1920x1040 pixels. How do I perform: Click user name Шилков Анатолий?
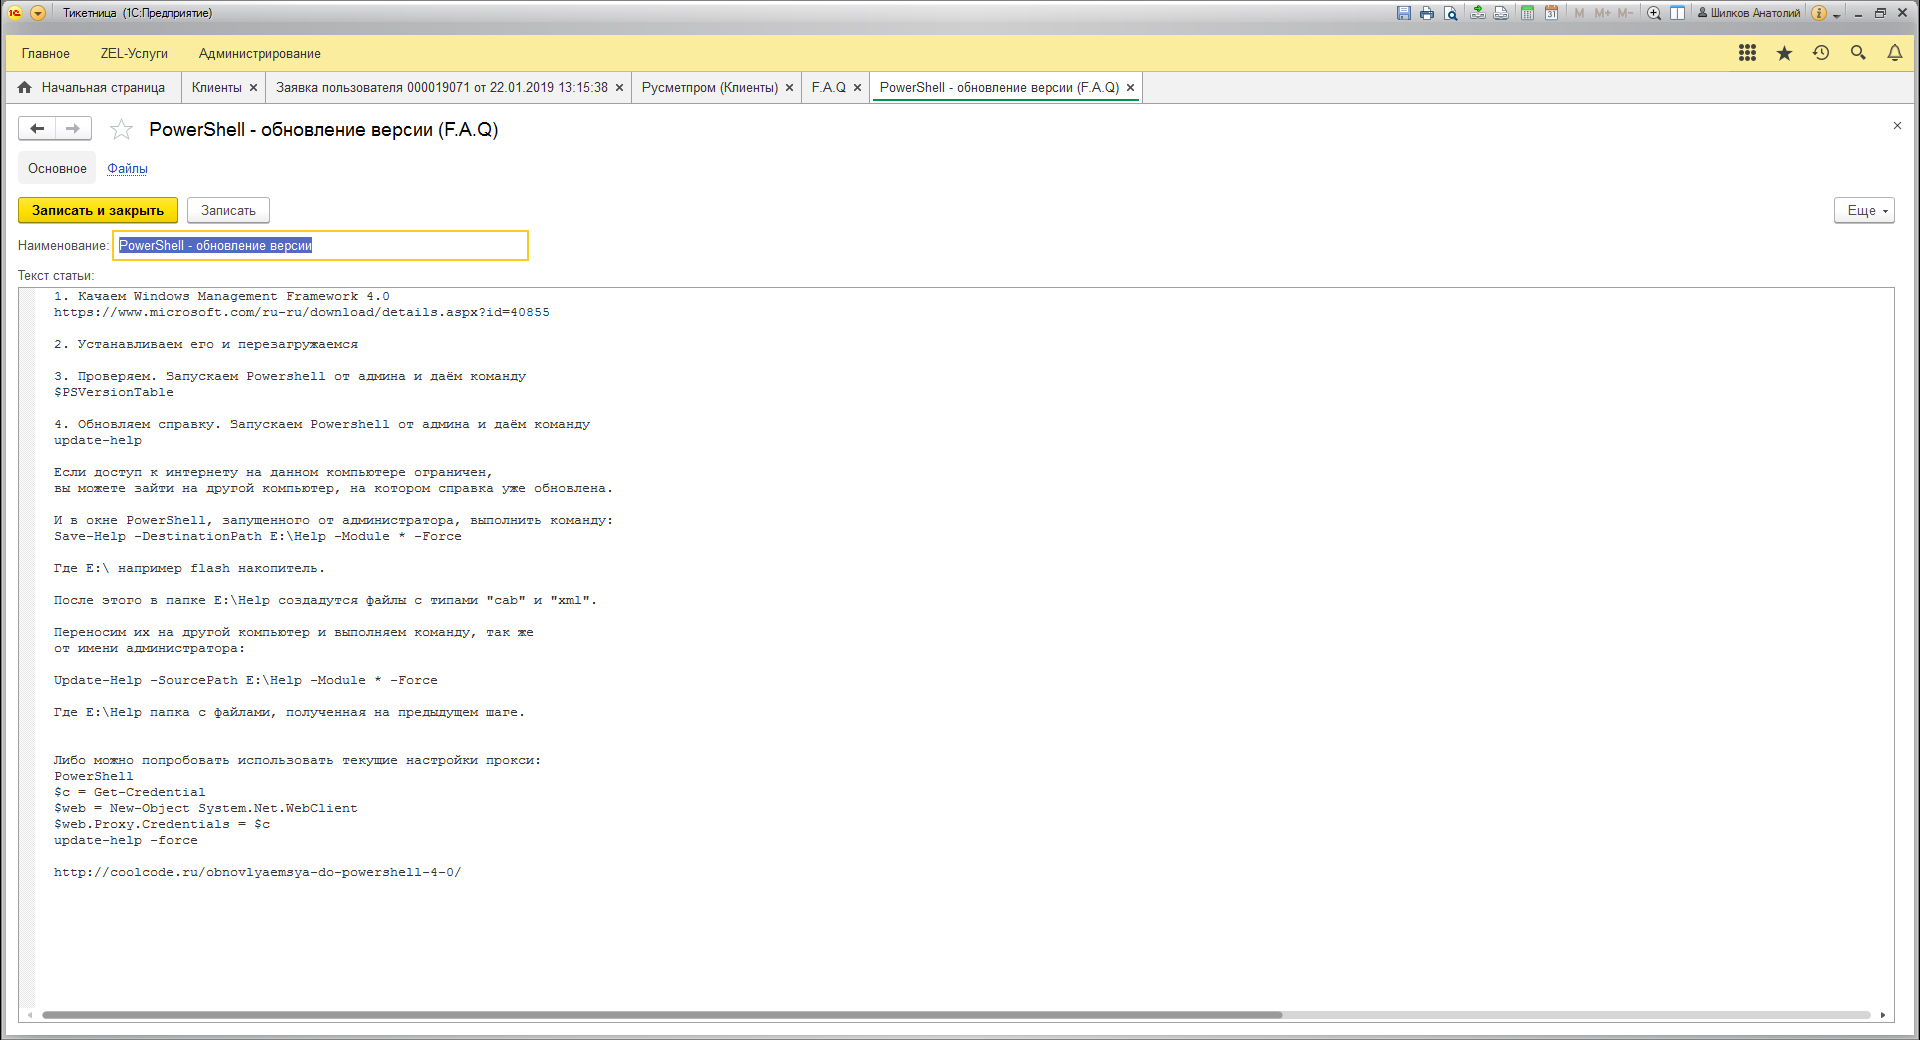(1749, 13)
